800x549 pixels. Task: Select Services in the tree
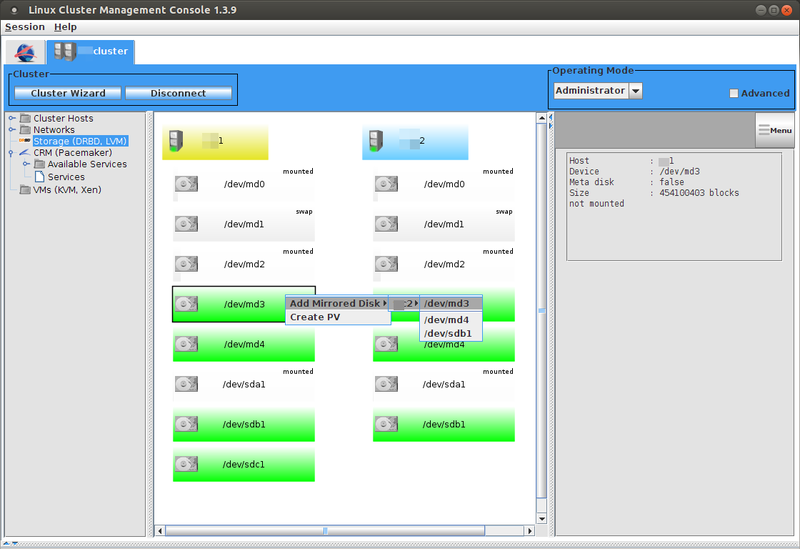pos(66,177)
